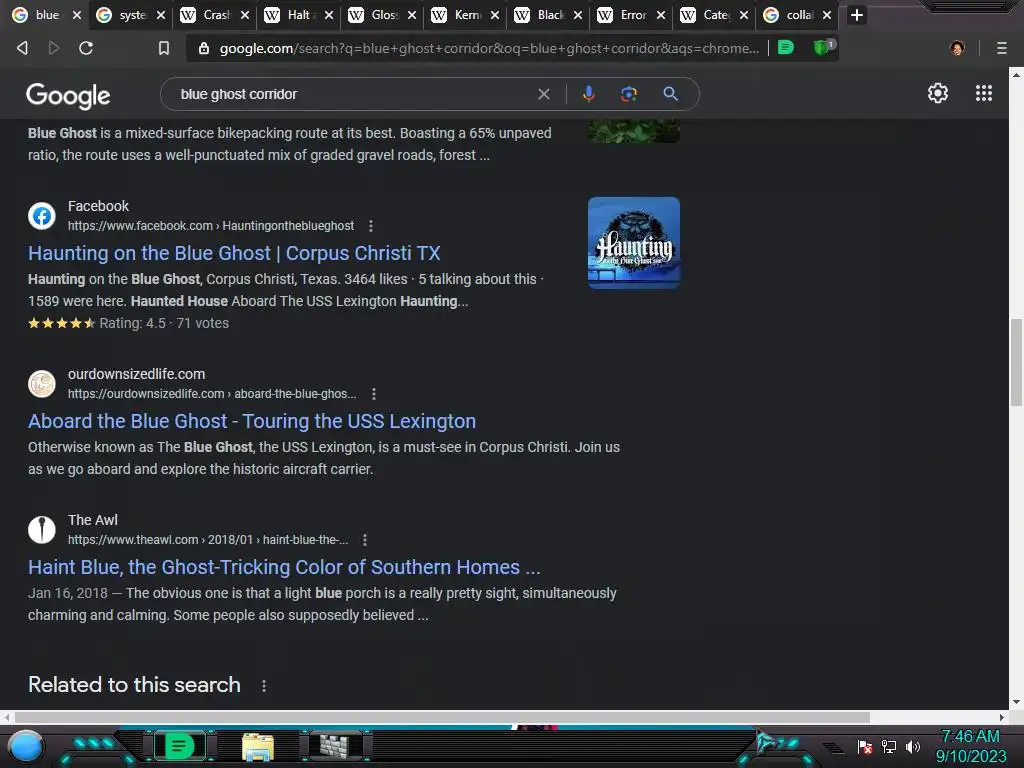
Task: Open Haint Blue Ghost-Tricking Color link
Action: [x=284, y=568]
